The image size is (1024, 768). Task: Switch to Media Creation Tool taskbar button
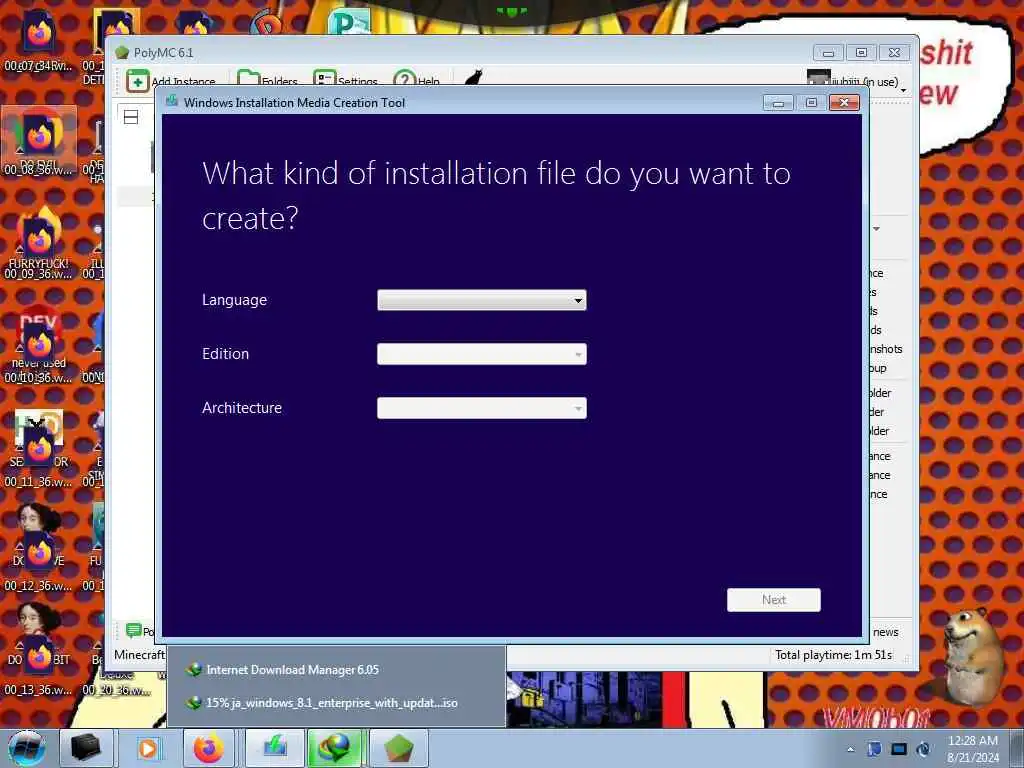[275, 748]
